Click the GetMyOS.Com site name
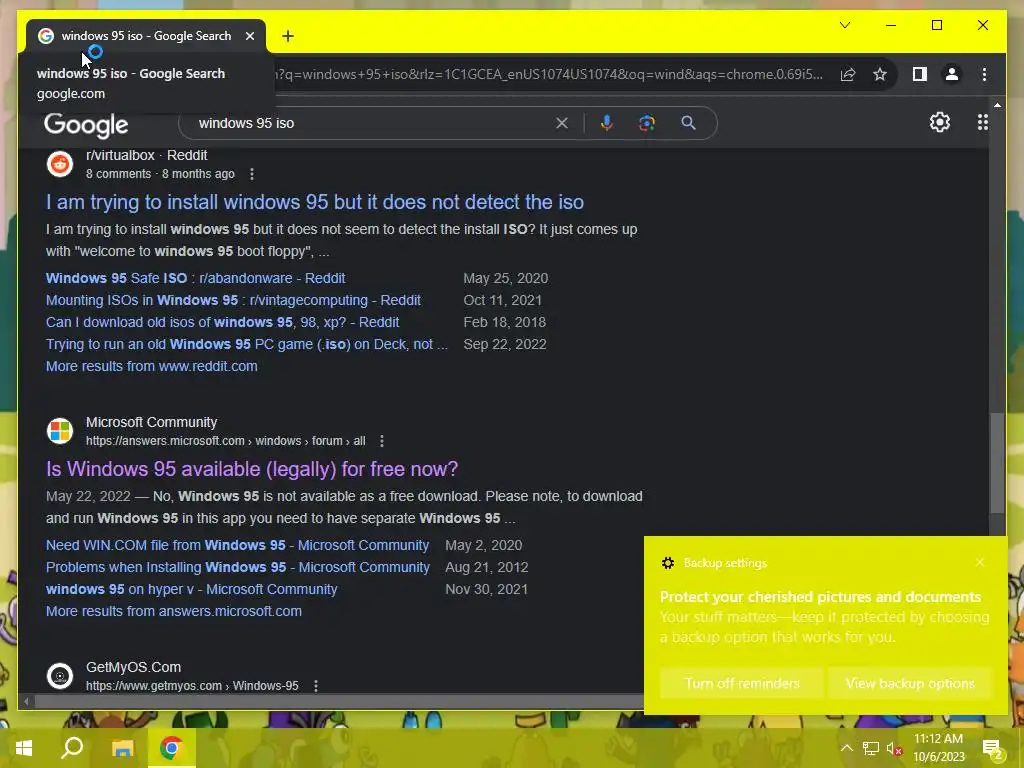Screen dimensions: 1024x768 click(x=133, y=667)
